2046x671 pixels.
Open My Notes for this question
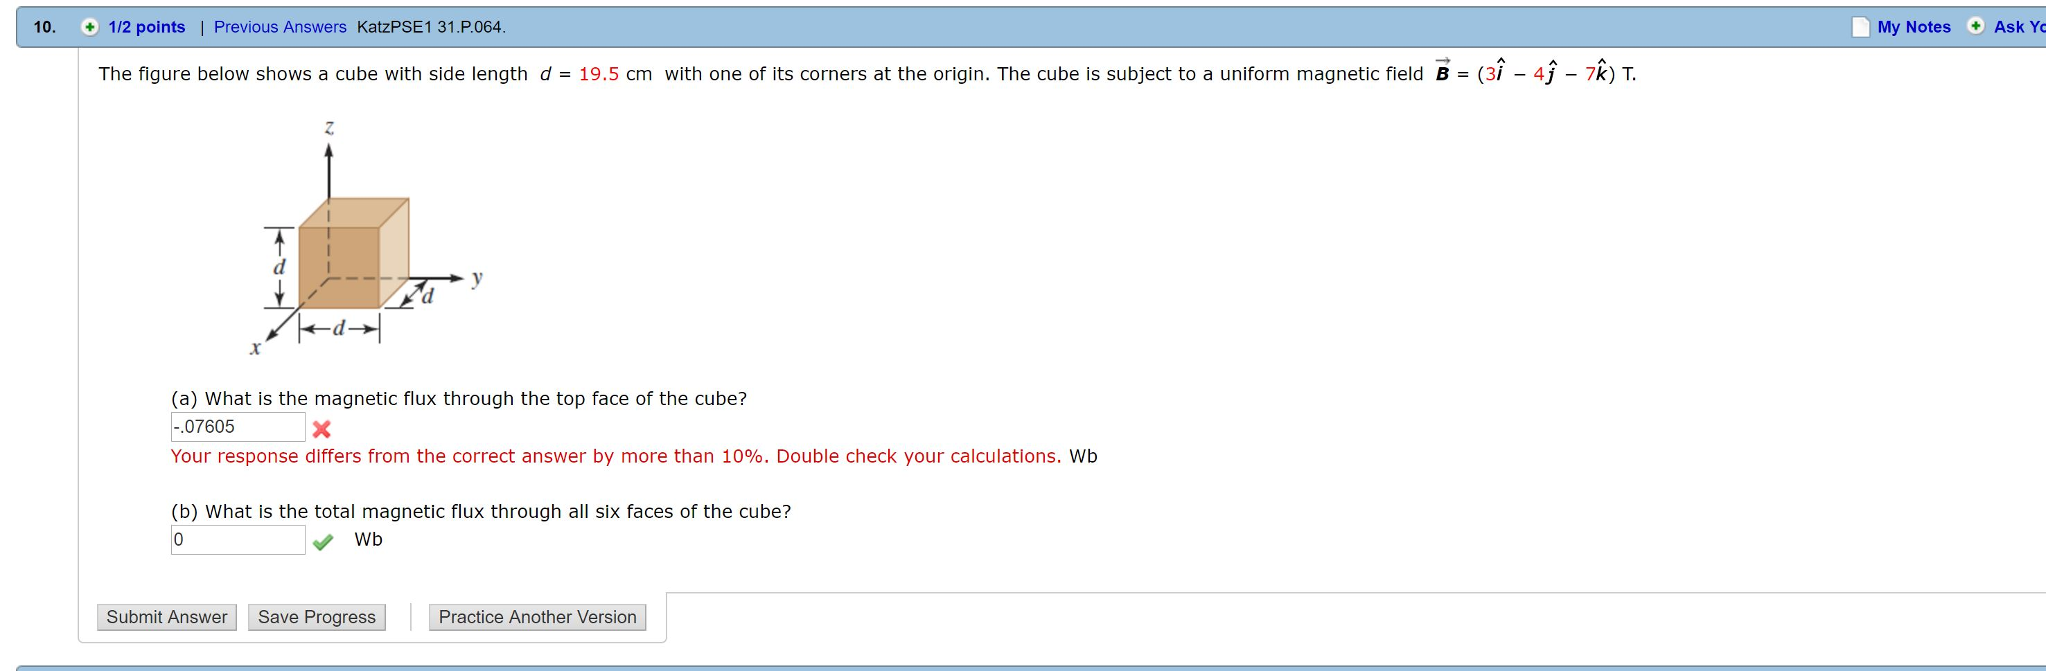(1913, 27)
